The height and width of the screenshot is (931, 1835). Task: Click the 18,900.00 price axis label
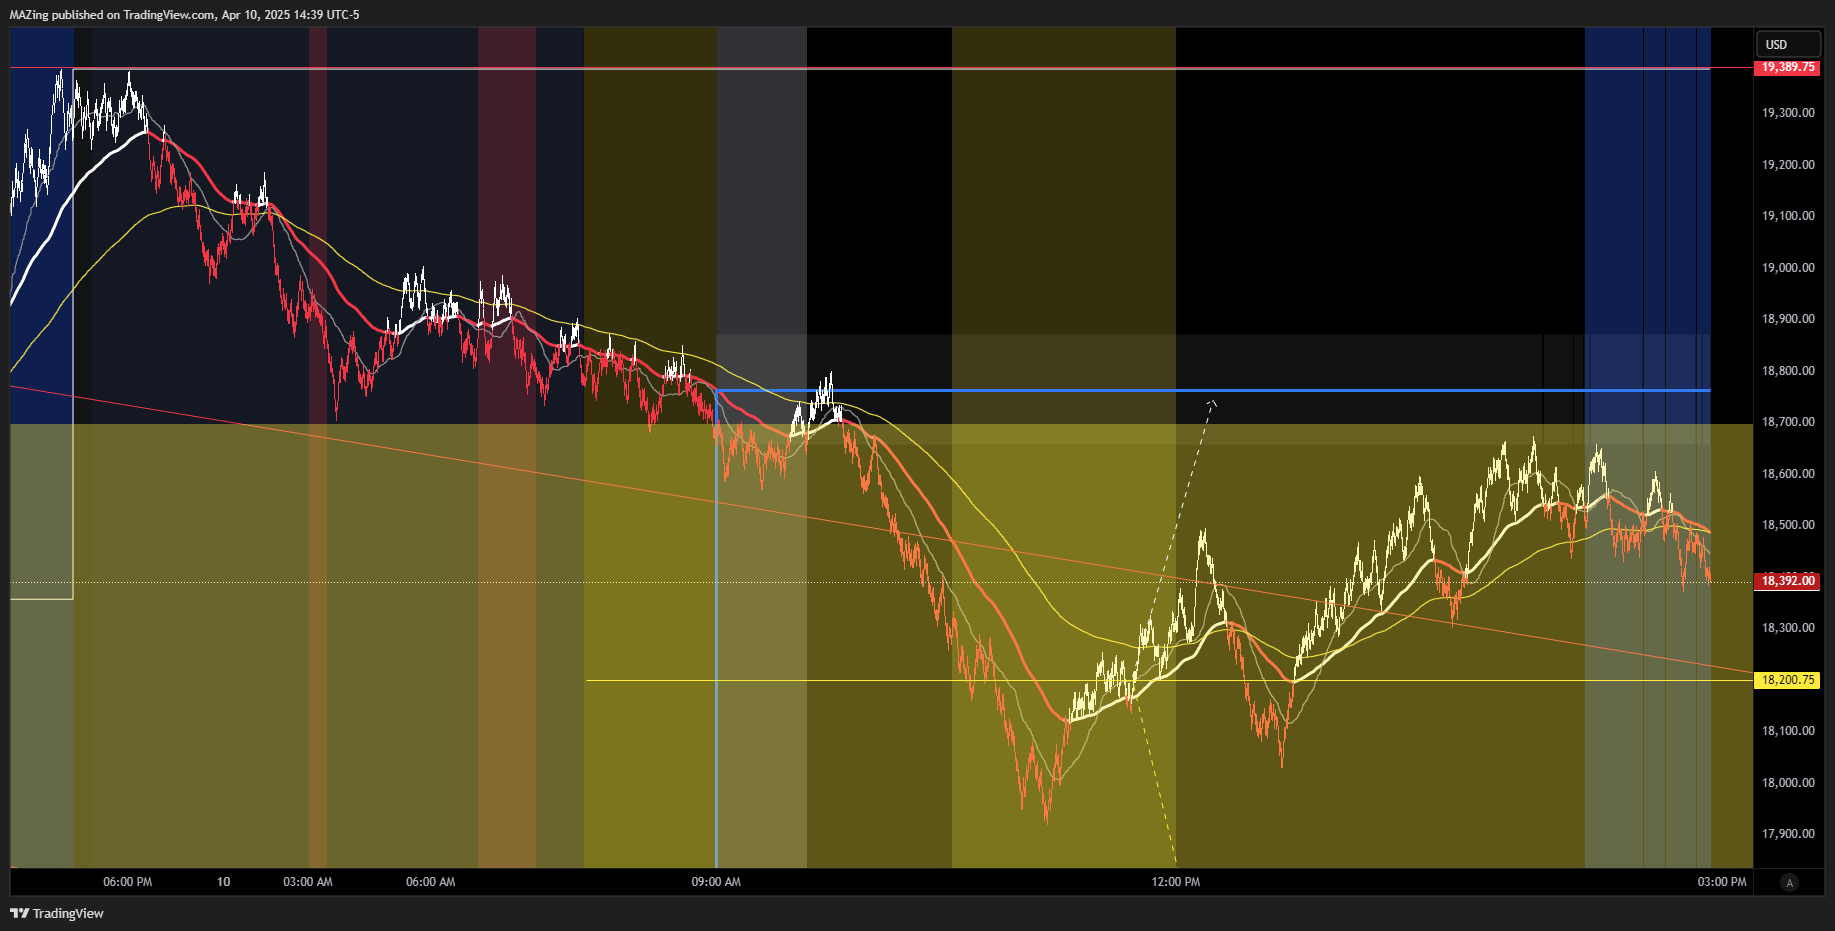1788,319
